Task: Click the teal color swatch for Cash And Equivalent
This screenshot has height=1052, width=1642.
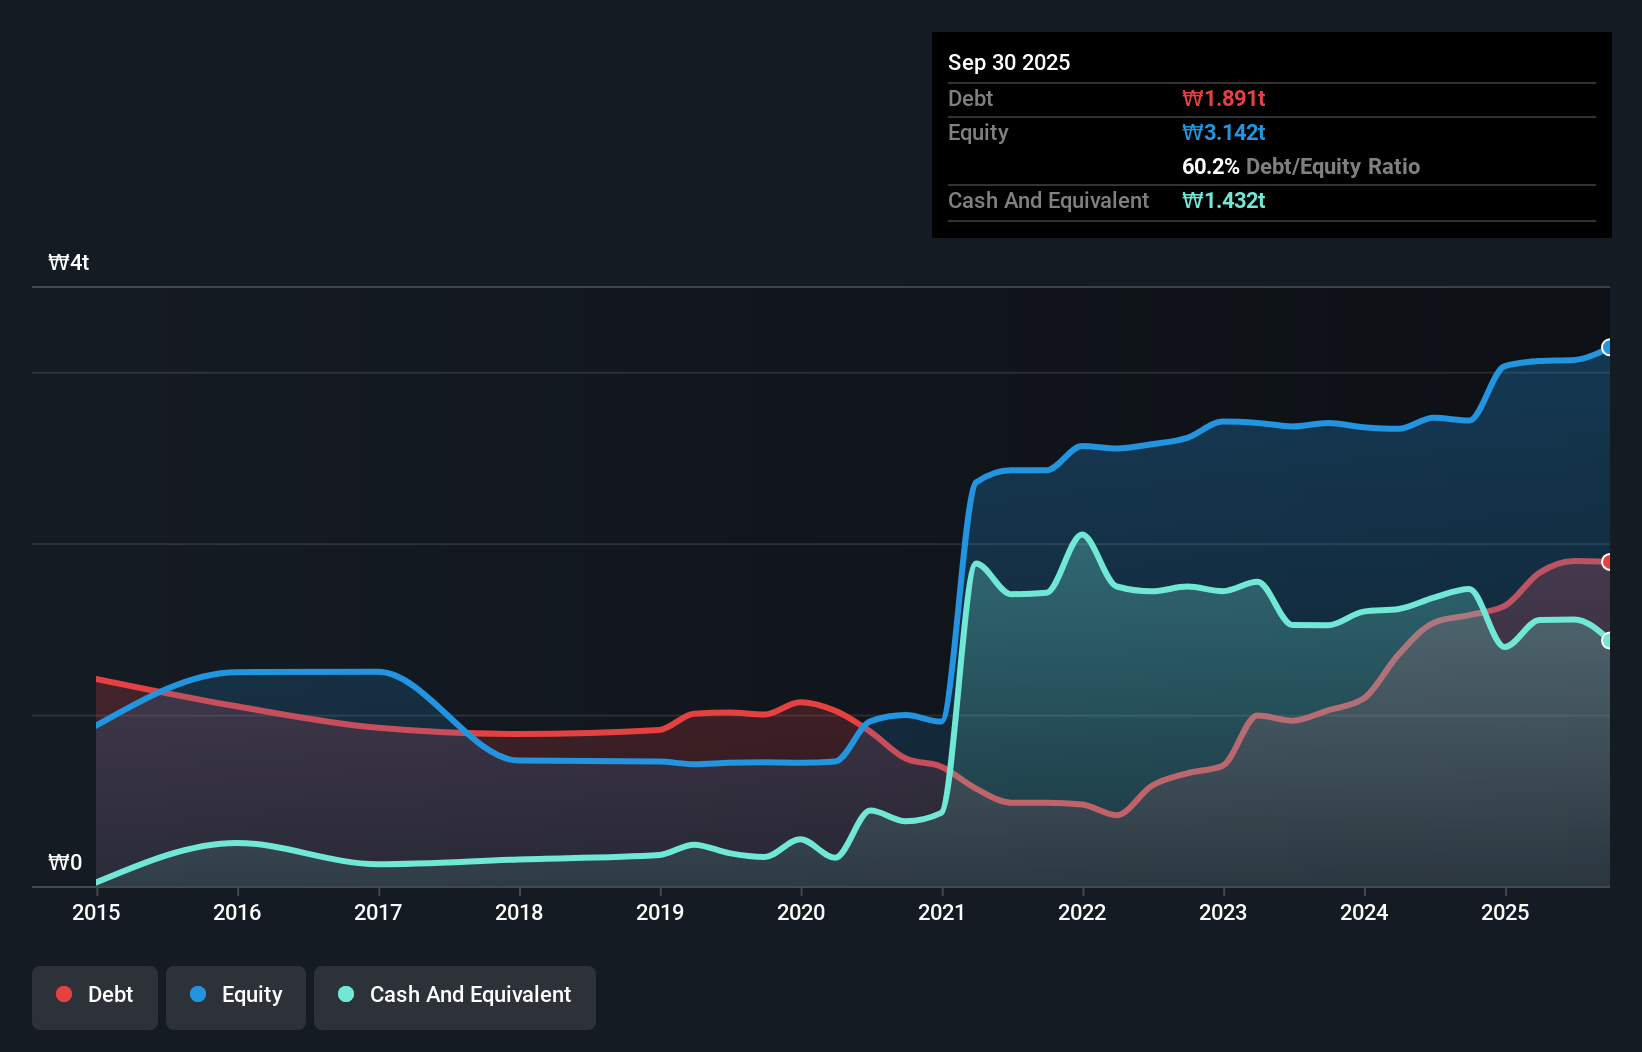Action: (x=345, y=994)
